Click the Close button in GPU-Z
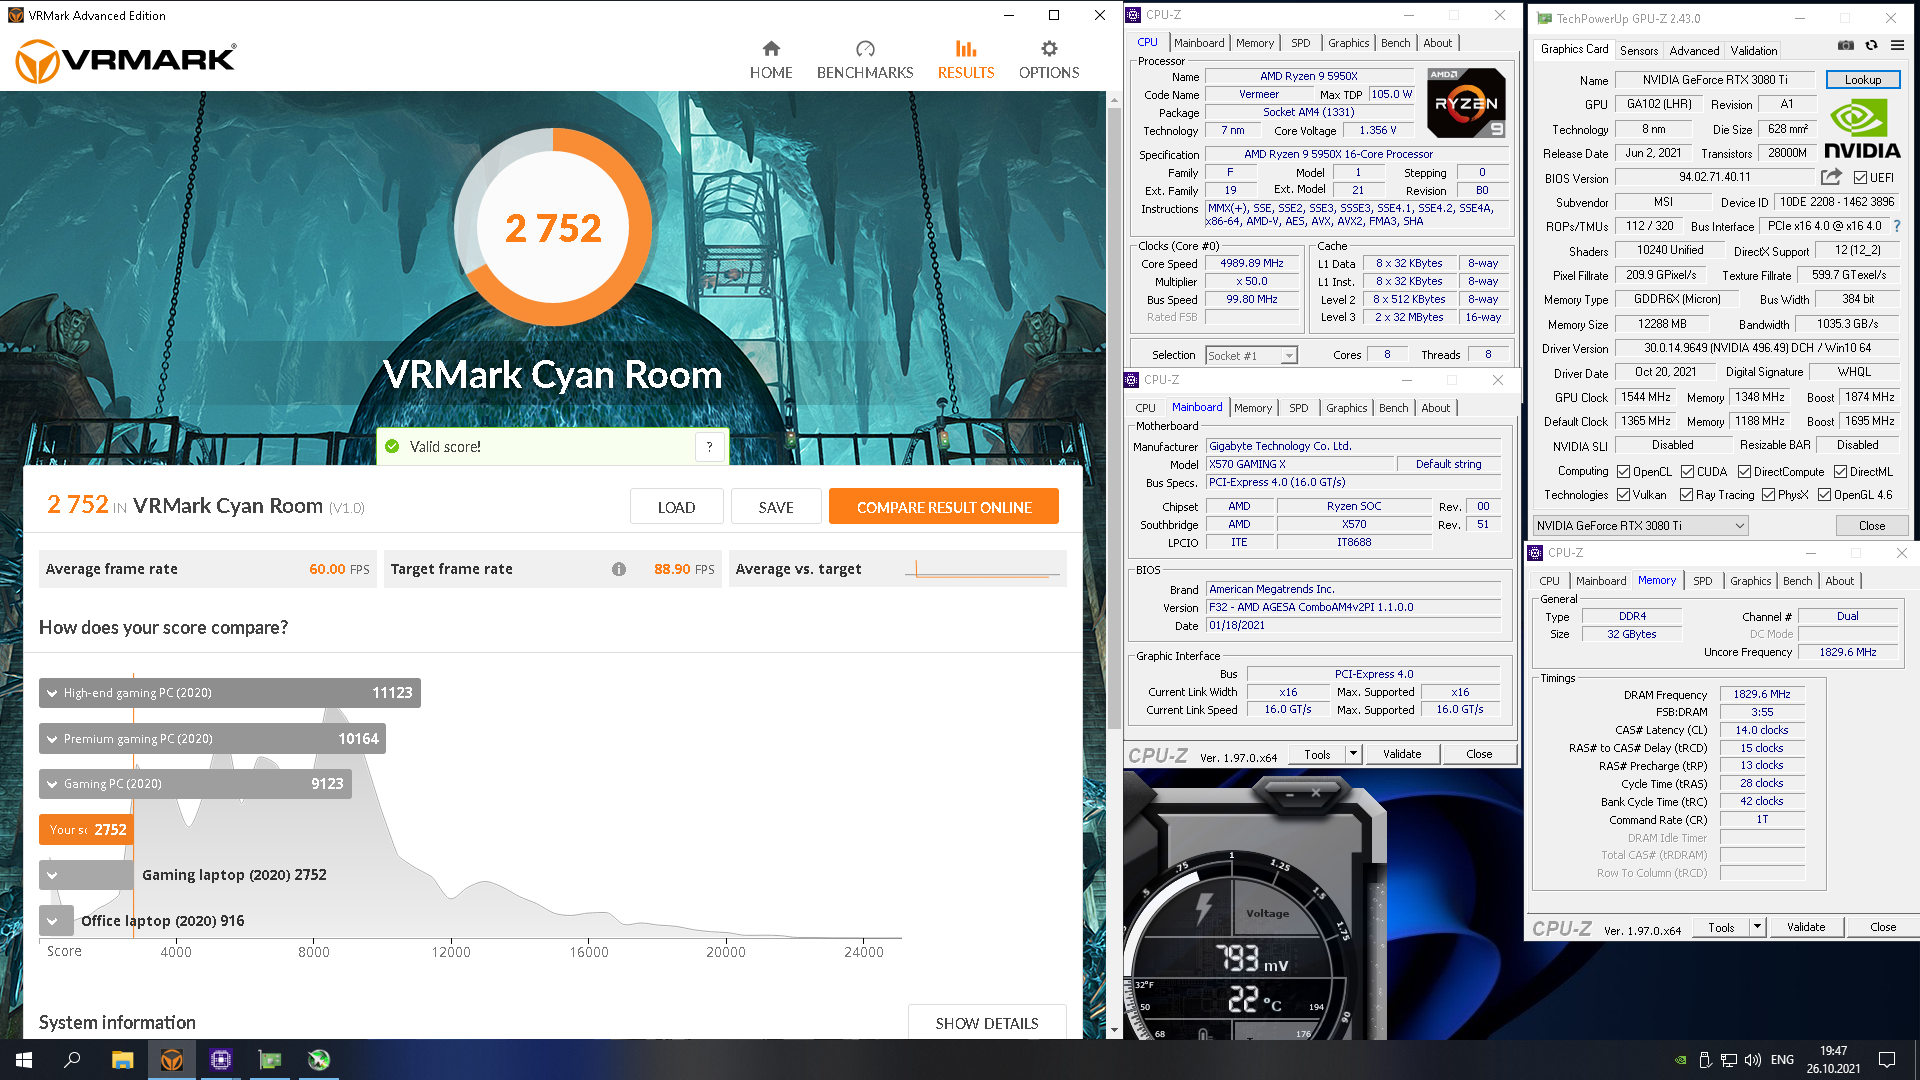 point(1871,526)
